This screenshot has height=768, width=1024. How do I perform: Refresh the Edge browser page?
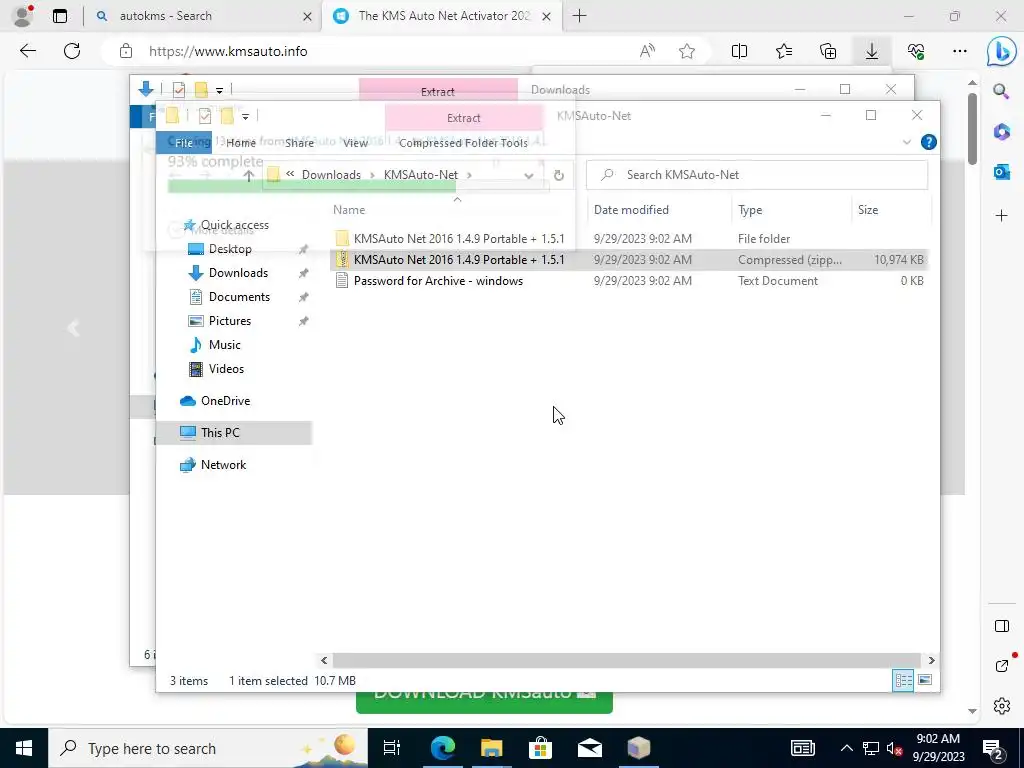click(x=72, y=51)
